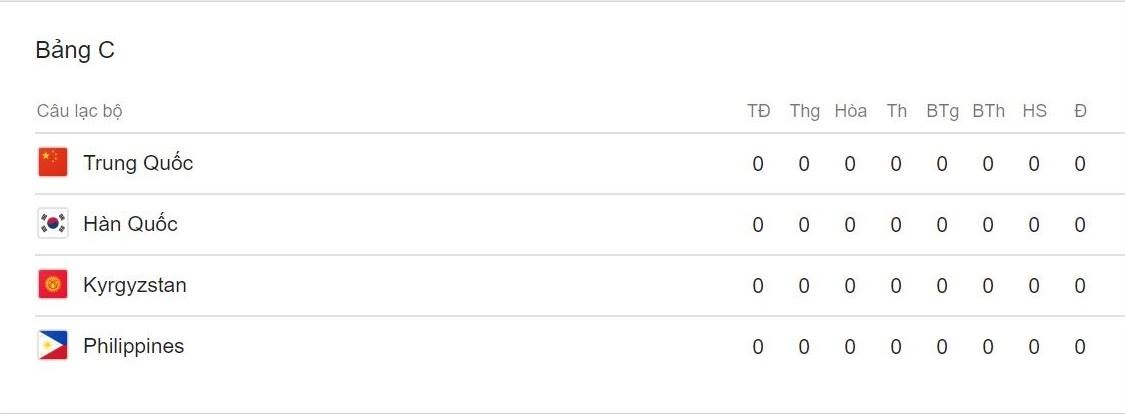Click the BTg goals-for column header
The width and height of the screenshot is (1125, 414).
(x=942, y=111)
